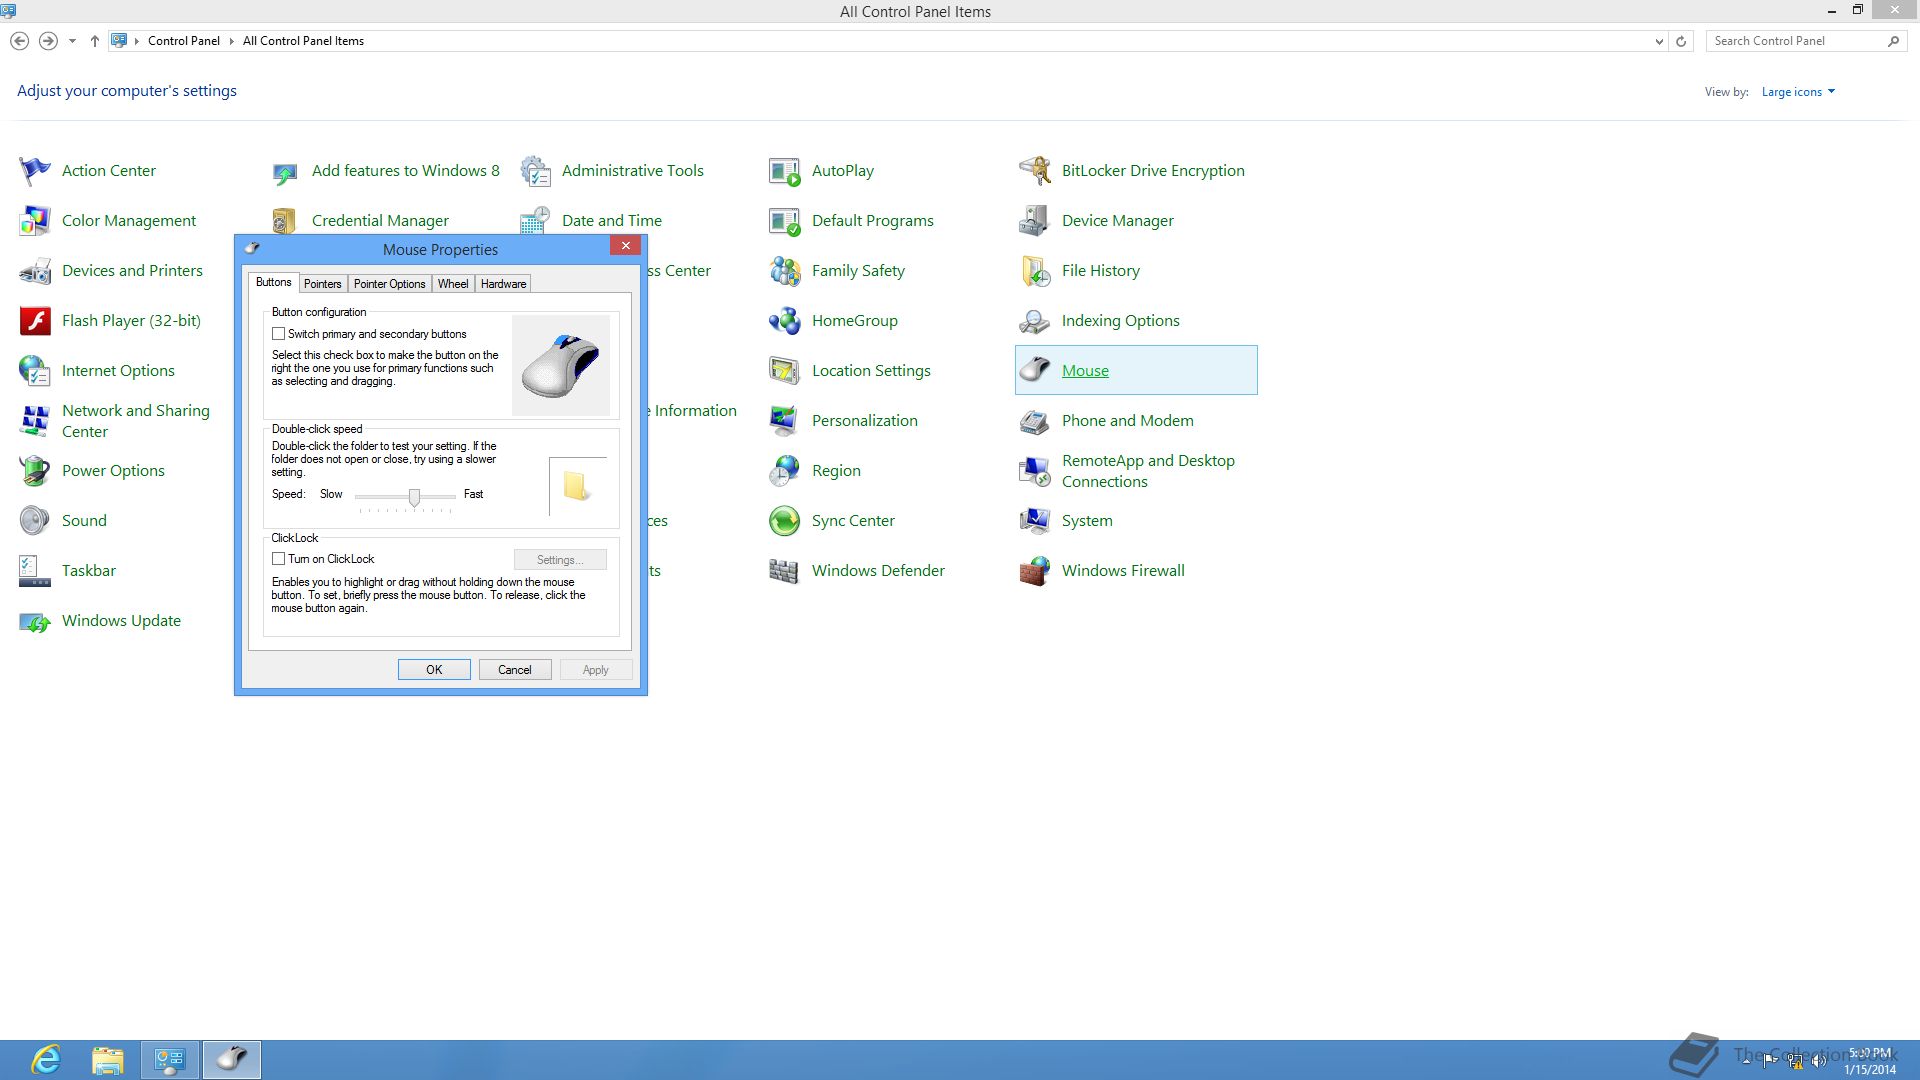Click the double-click speed slider
The width and height of the screenshot is (1920, 1080).
click(x=414, y=497)
